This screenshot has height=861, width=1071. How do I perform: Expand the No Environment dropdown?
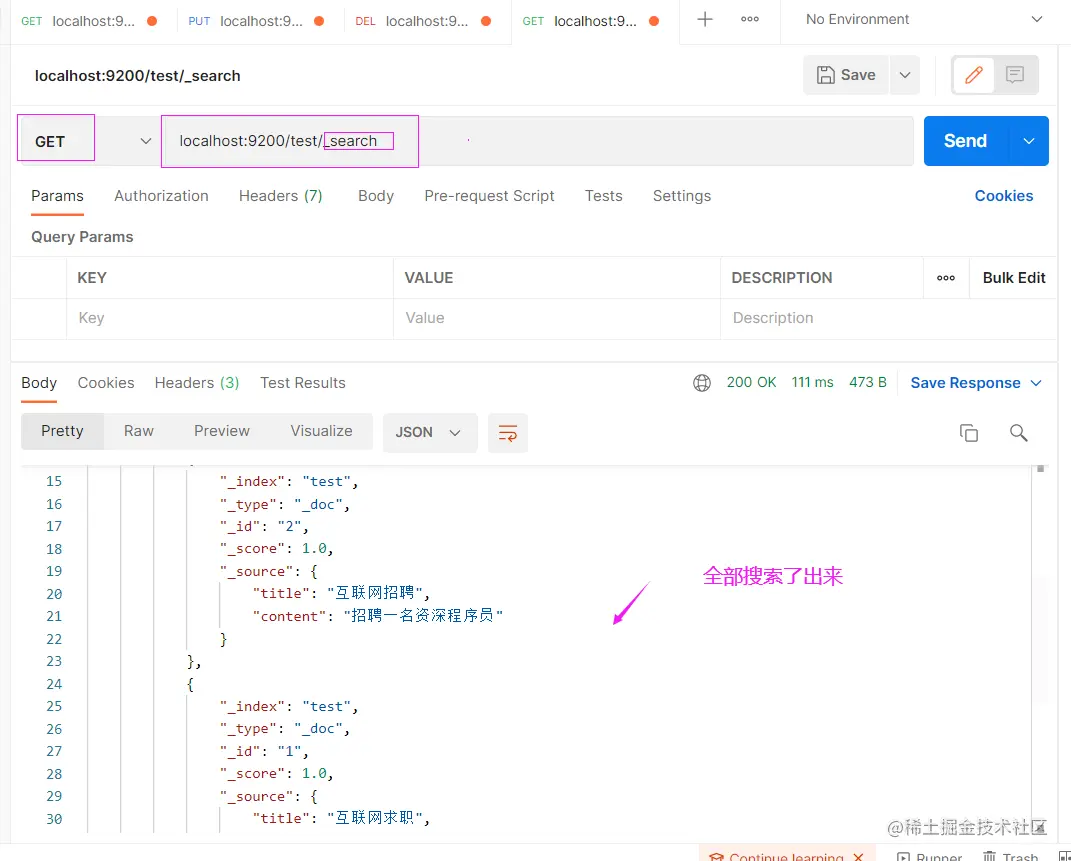coord(1036,19)
